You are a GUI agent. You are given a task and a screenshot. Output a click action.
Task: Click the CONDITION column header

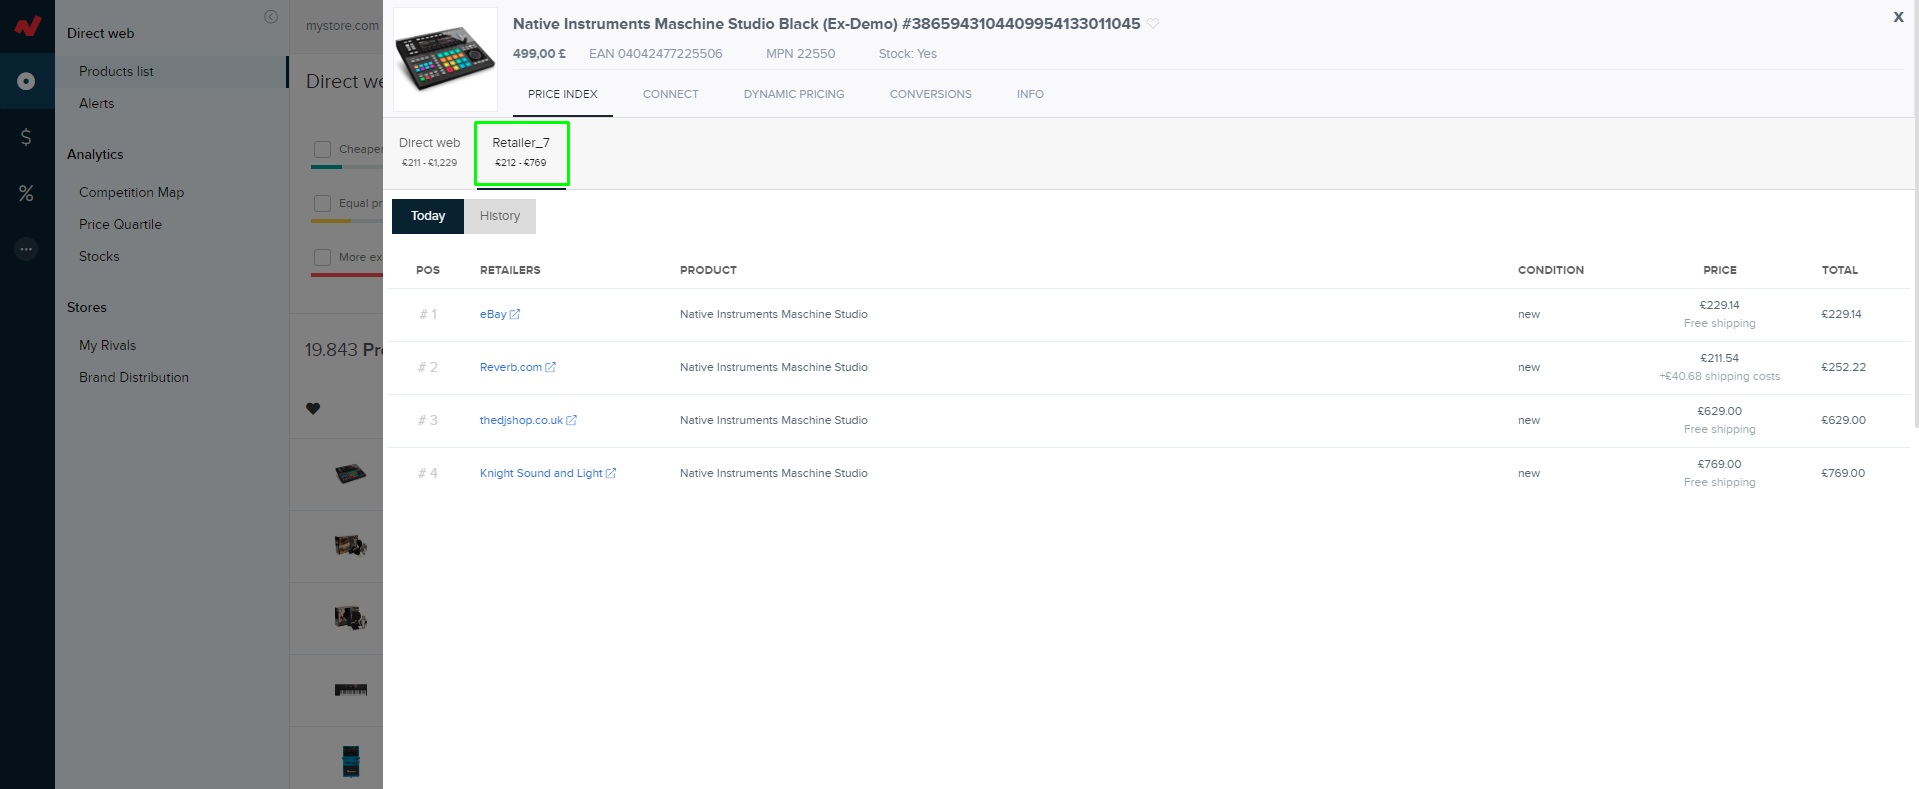coord(1551,270)
